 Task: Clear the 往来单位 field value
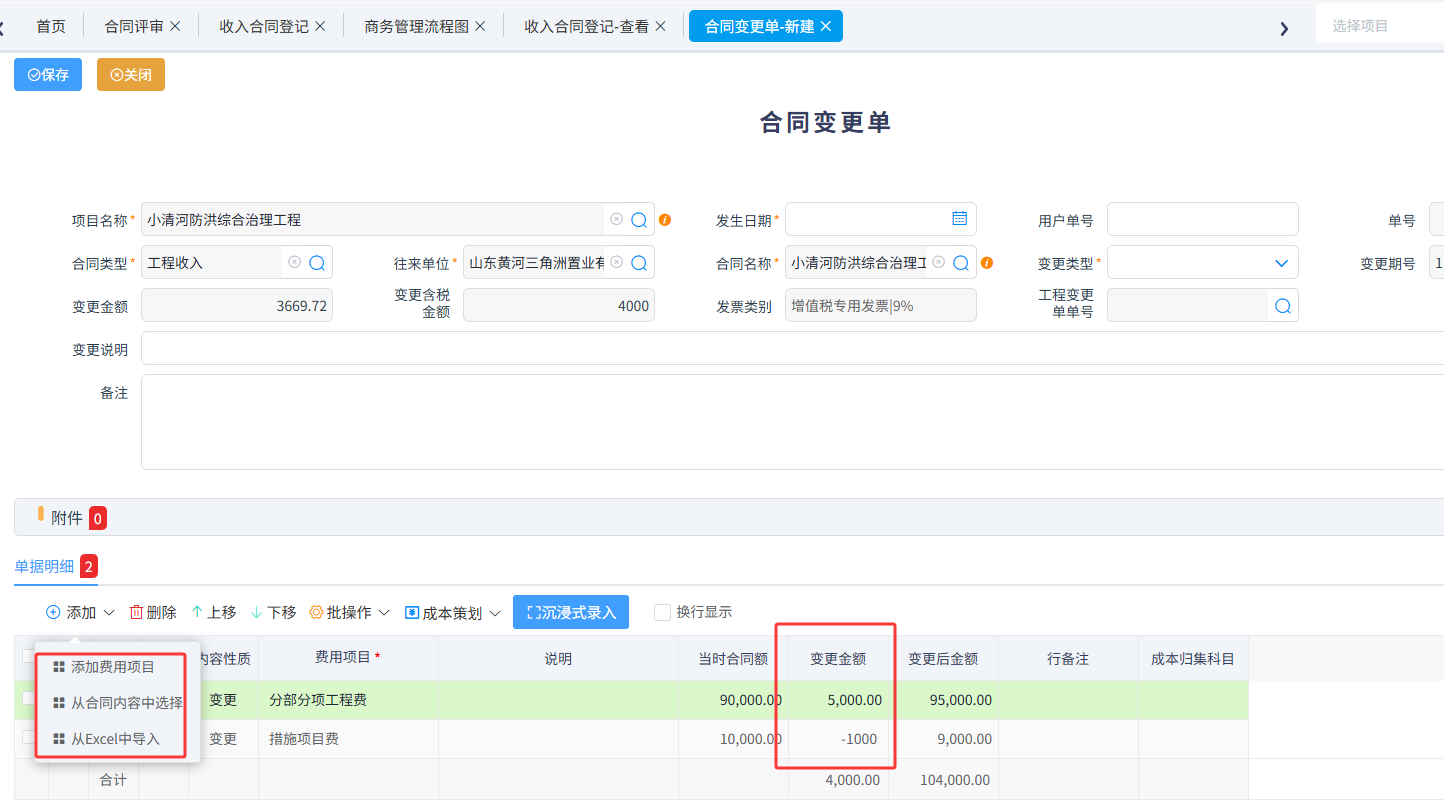click(616, 262)
